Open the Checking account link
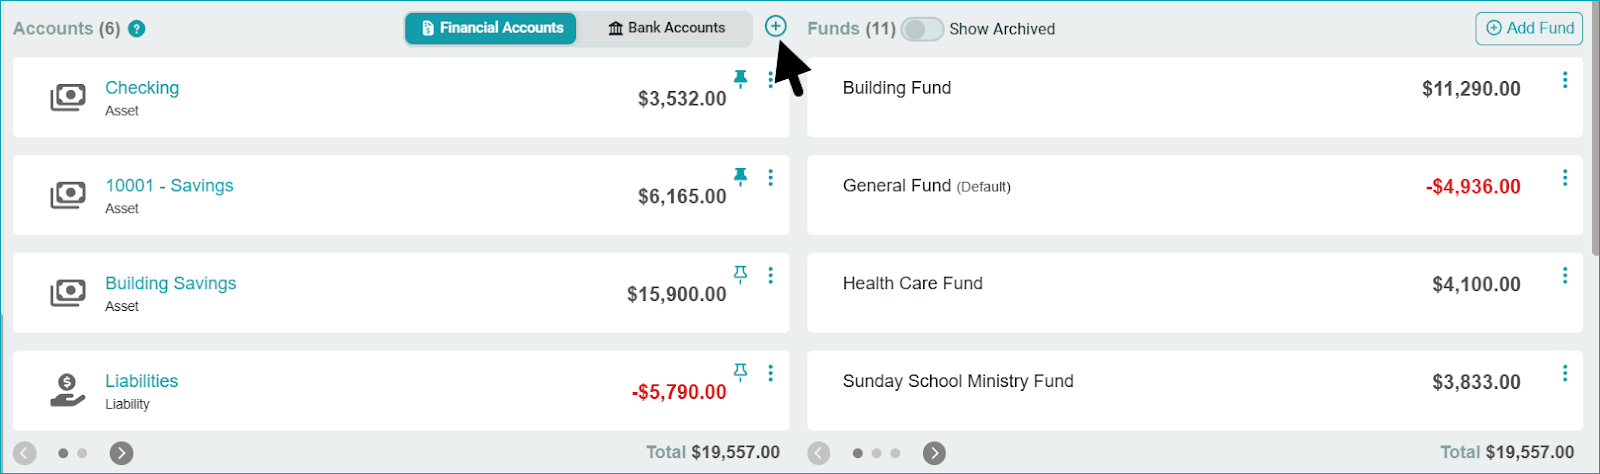This screenshot has width=1600, height=474. 142,88
